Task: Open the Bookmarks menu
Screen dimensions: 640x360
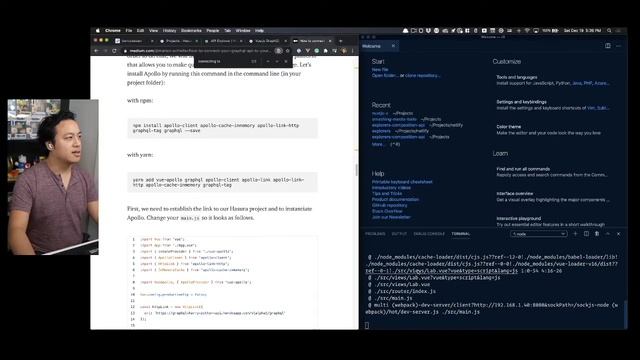Action: (x=191, y=31)
